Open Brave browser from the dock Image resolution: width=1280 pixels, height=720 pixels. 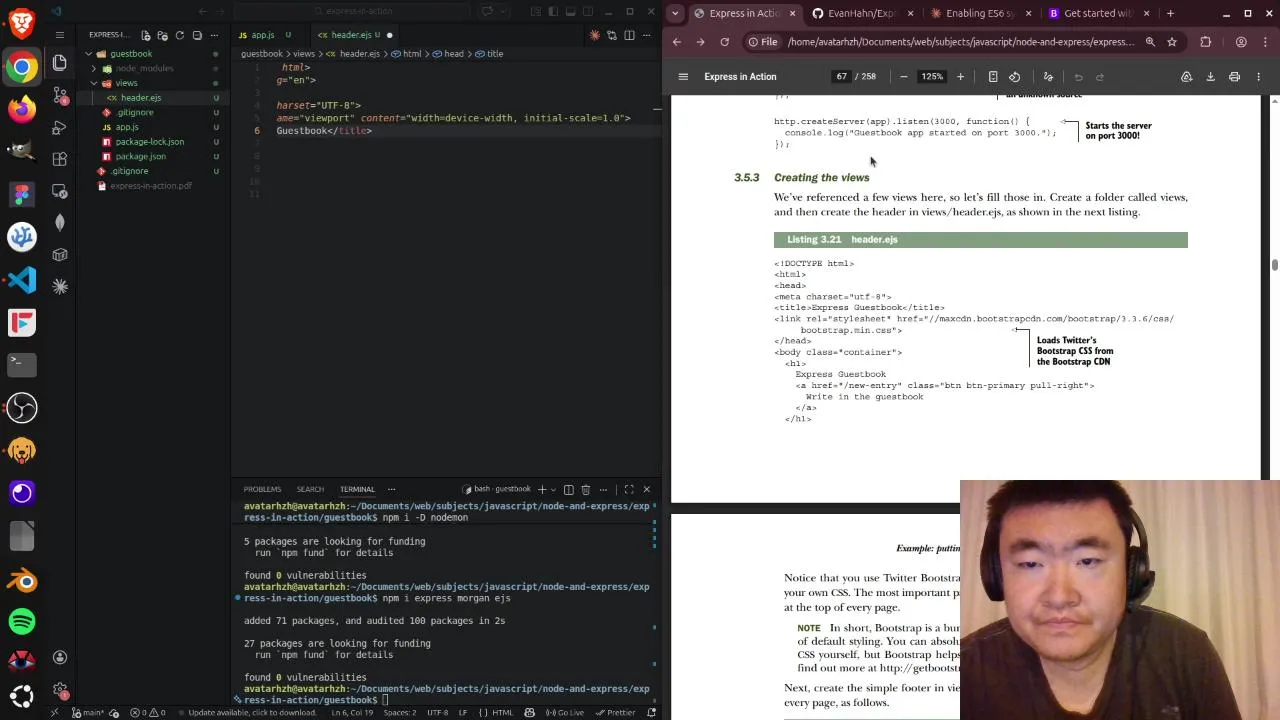pyautogui.click(x=22, y=22)
